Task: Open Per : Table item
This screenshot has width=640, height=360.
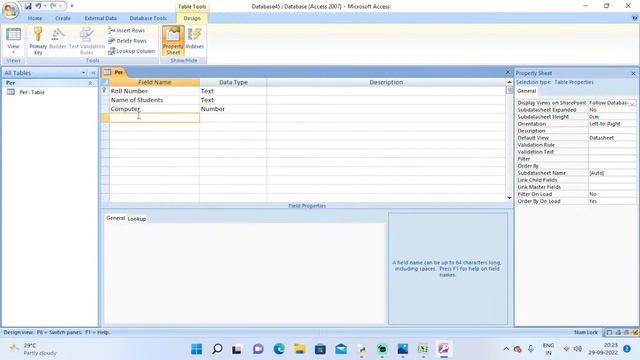Action: [32, 92]
